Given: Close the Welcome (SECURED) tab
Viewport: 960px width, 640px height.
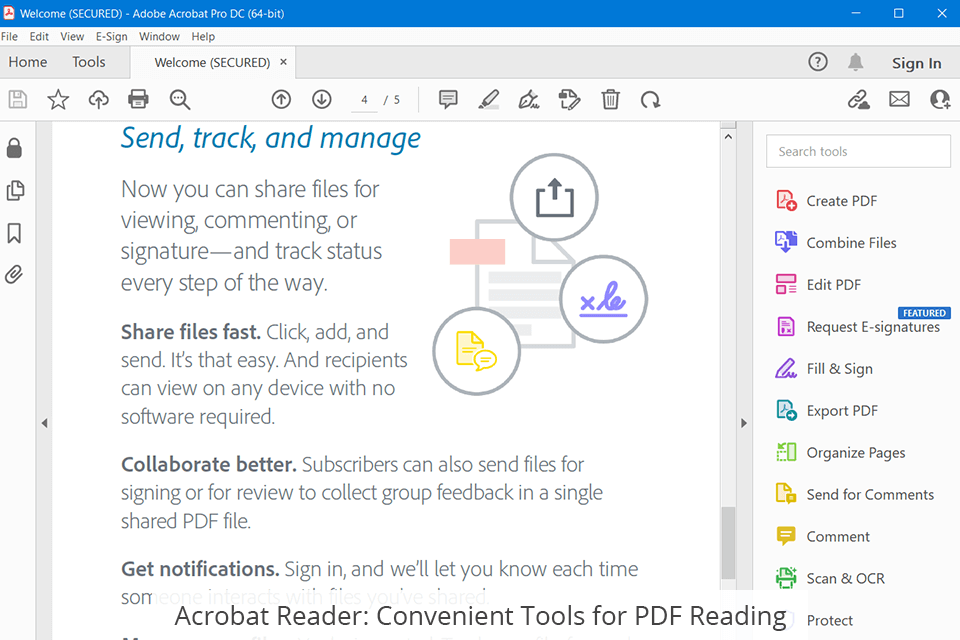Looking at the screenshot, I should click(283, 62).
